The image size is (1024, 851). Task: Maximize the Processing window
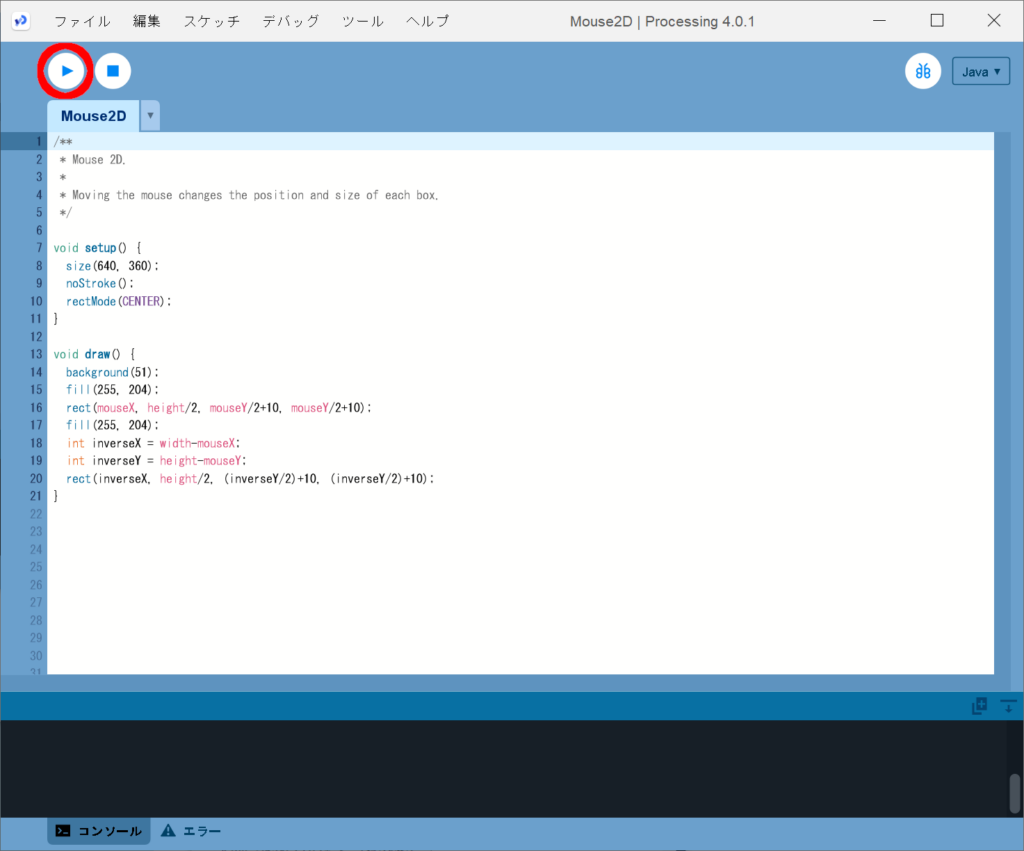[x=937, y=21]
